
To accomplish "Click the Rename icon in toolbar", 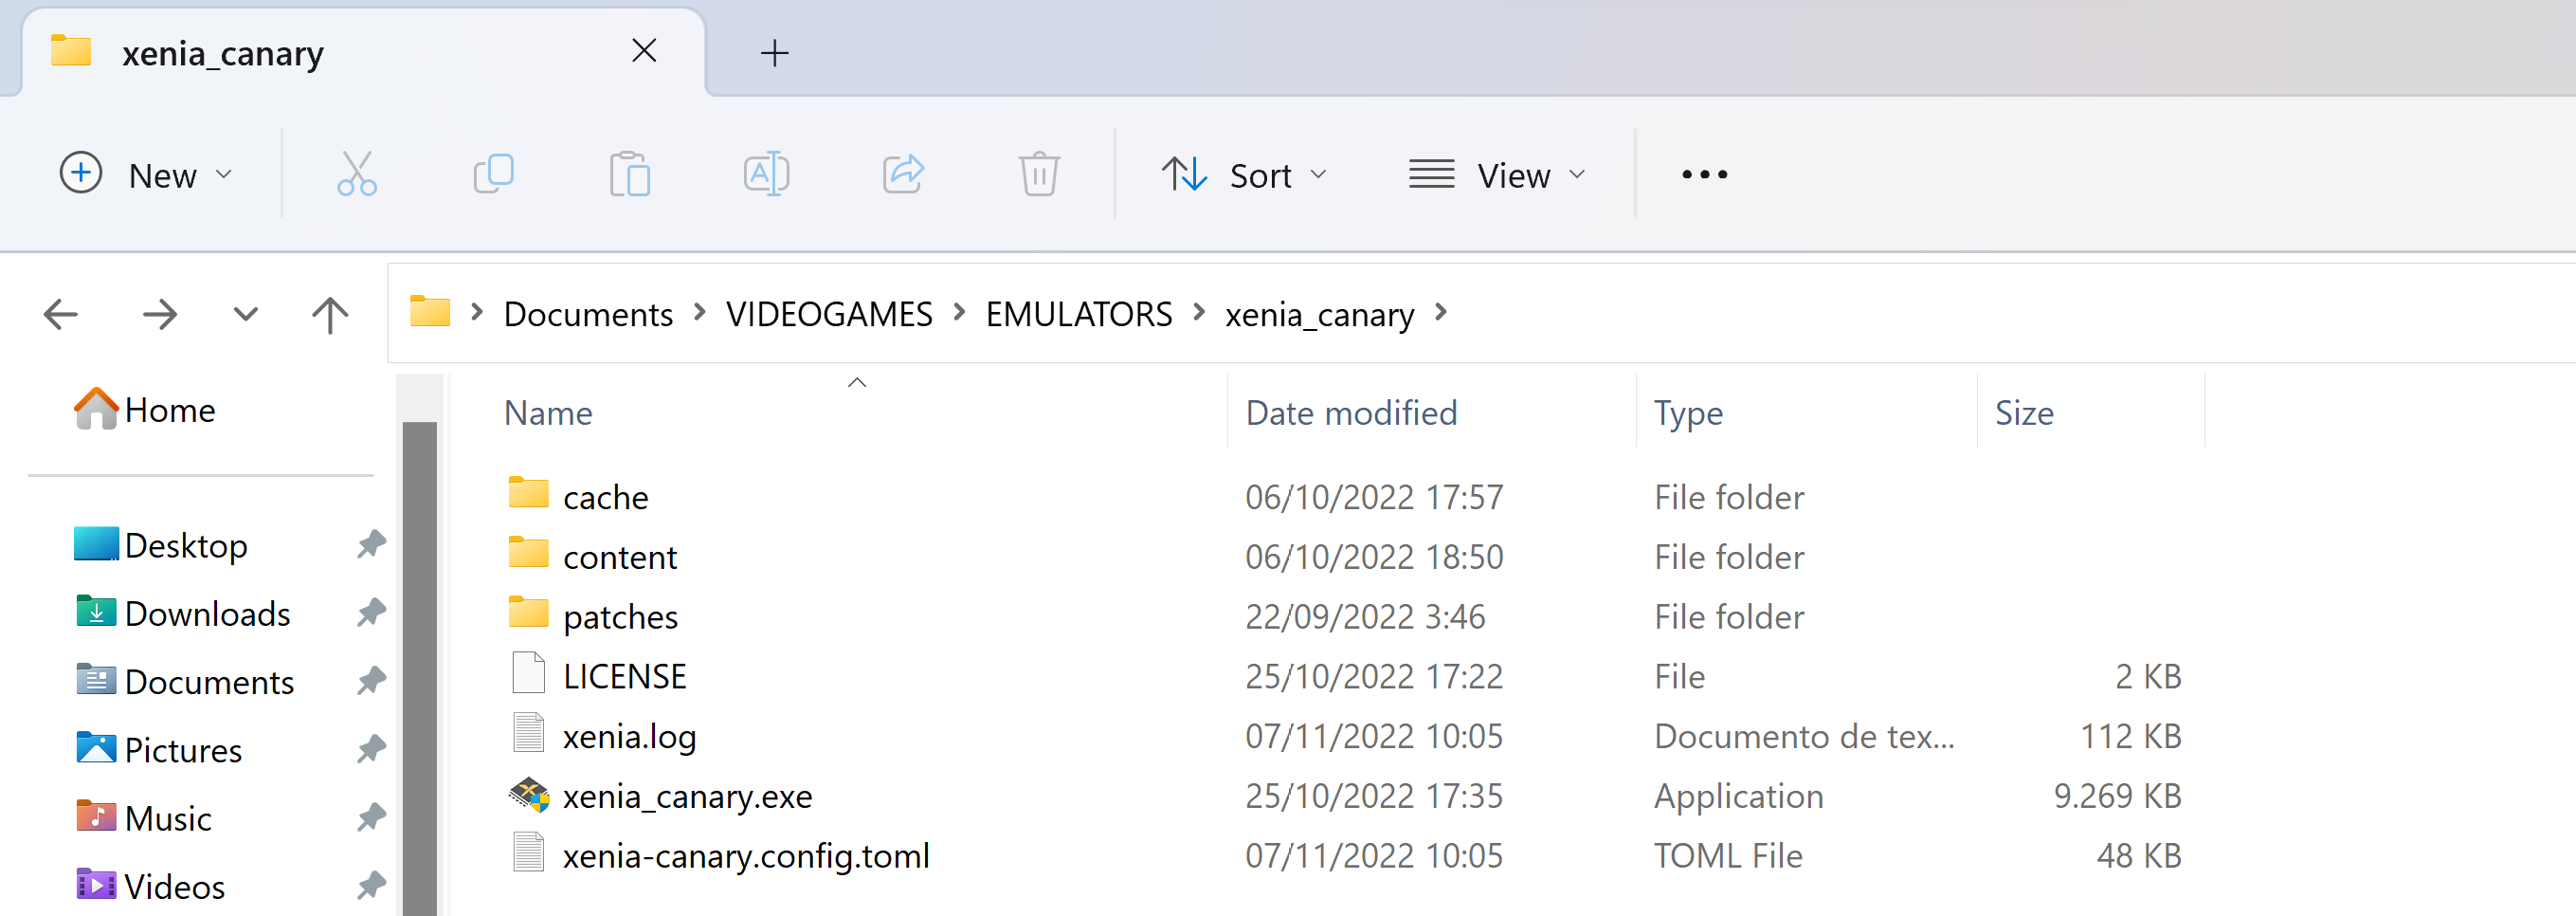I will click(x=767, y=174).
